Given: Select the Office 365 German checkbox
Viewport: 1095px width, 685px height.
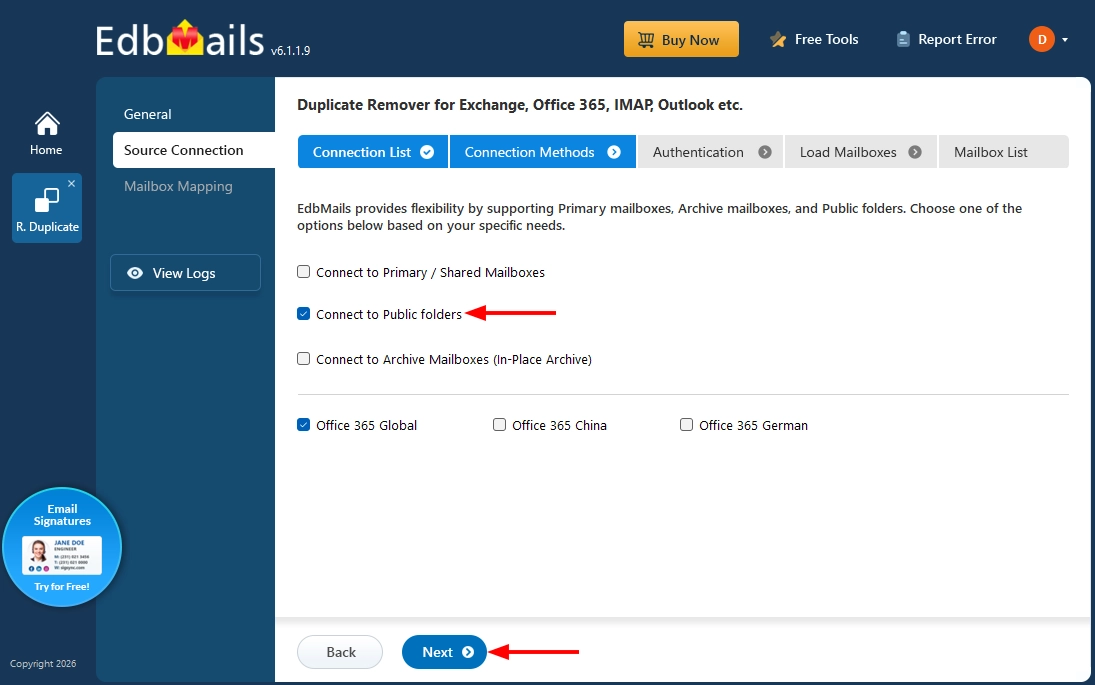Looking at the screenshot, I should (x=686, y=425).
